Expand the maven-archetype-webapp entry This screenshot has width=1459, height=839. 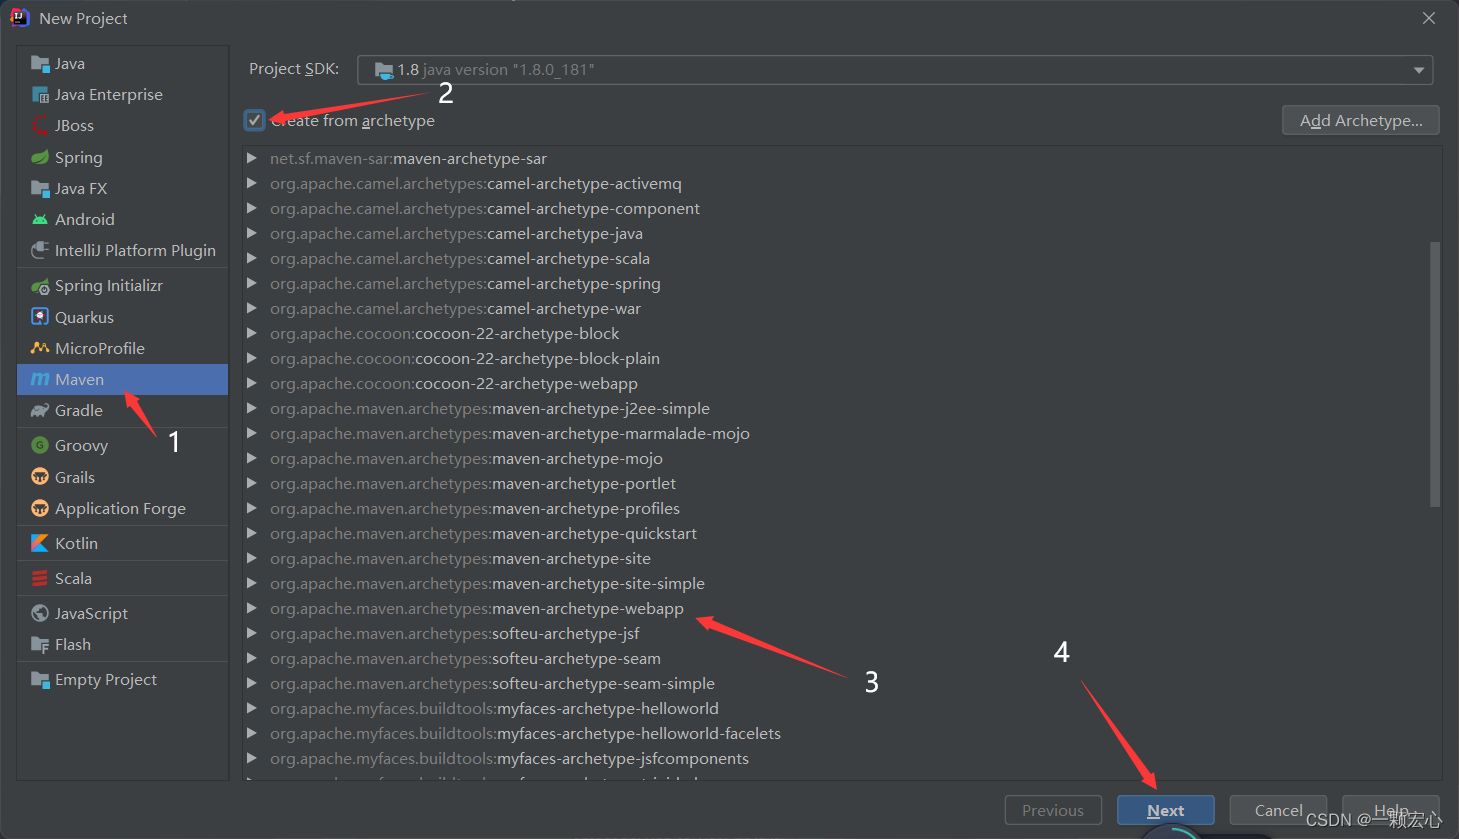[252, 608]
